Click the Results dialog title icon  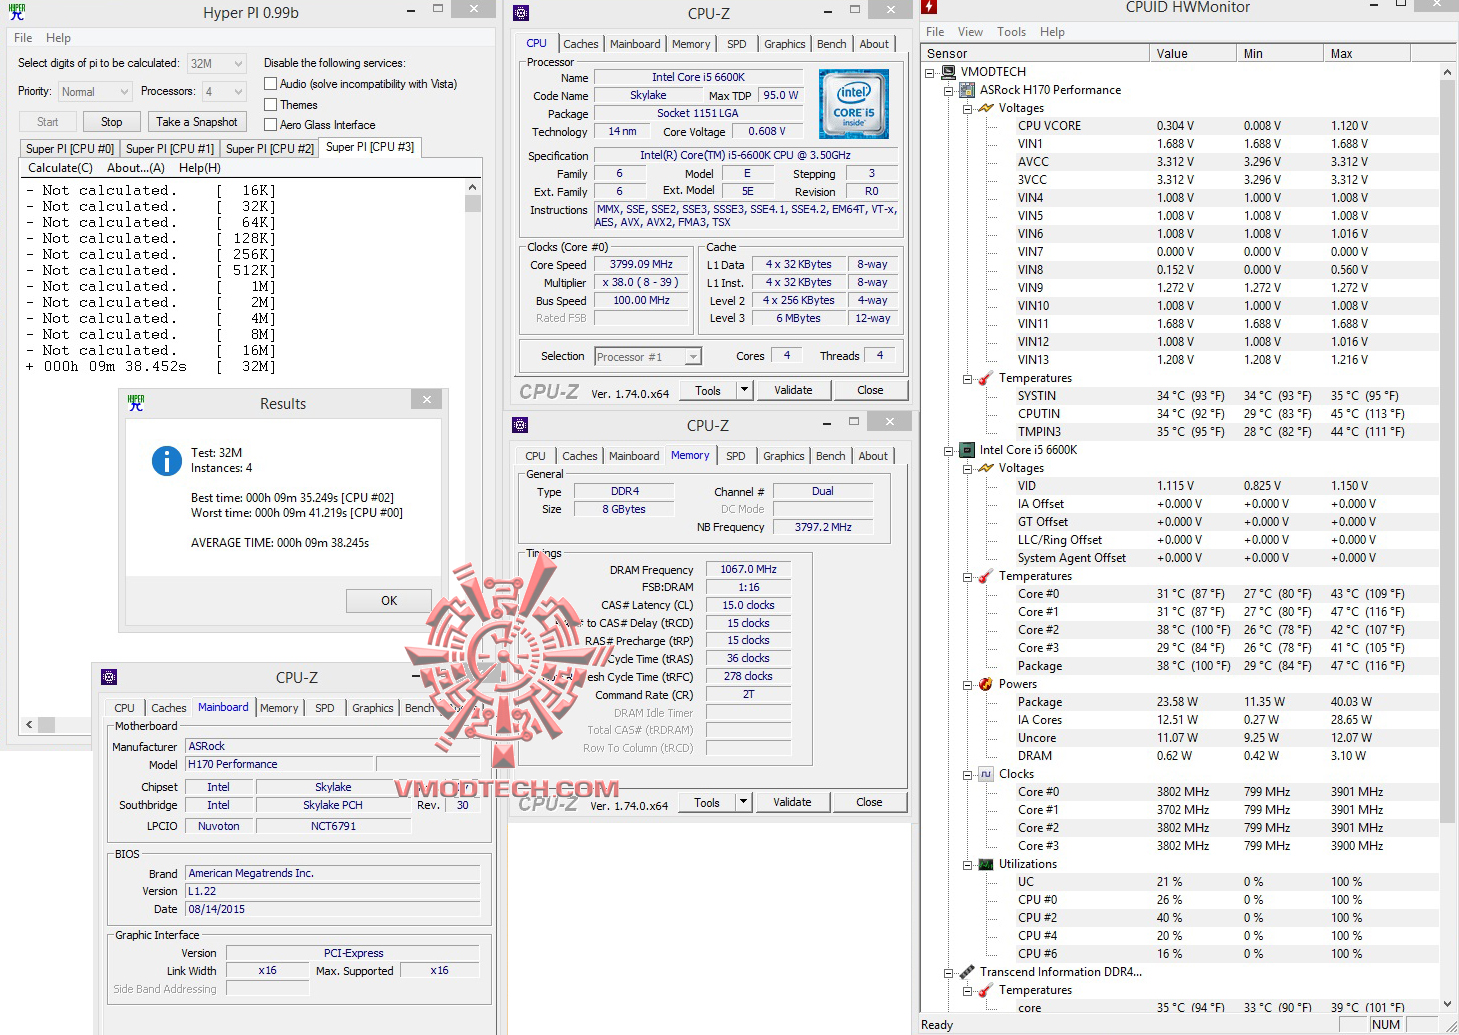136,402
